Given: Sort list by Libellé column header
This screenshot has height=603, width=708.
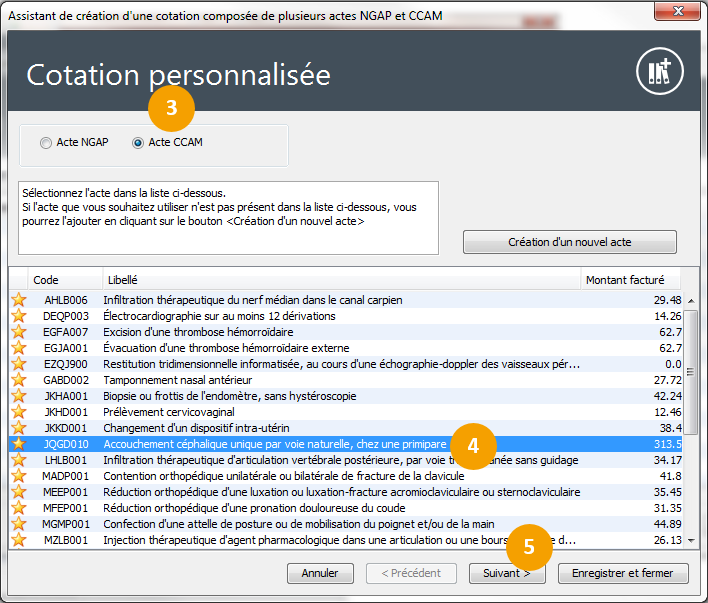Looking at the screenshot, I should pos(340,280).
